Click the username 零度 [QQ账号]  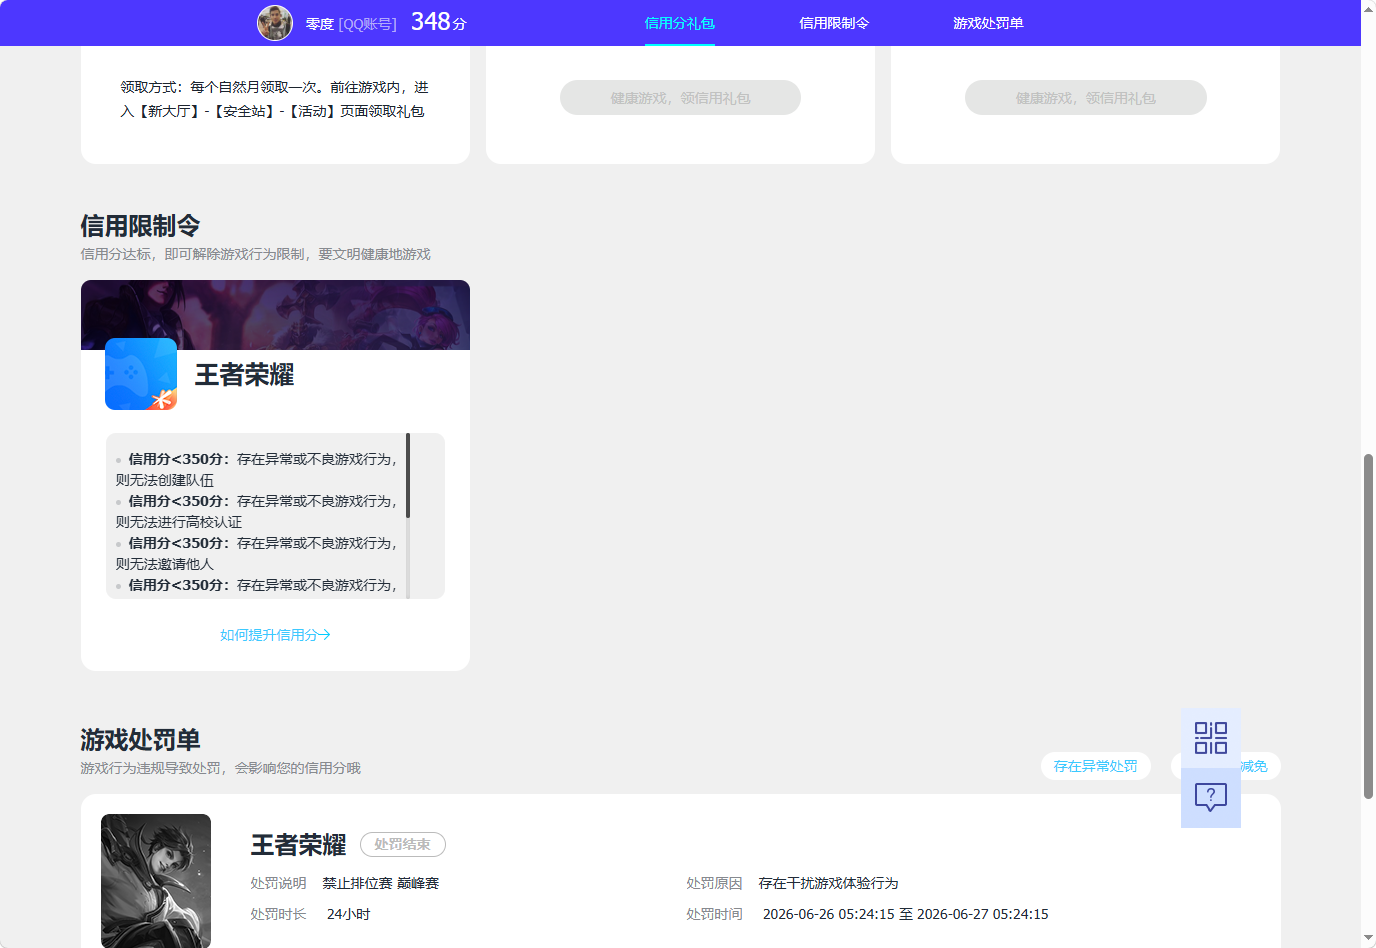click(x=351, y=24)
